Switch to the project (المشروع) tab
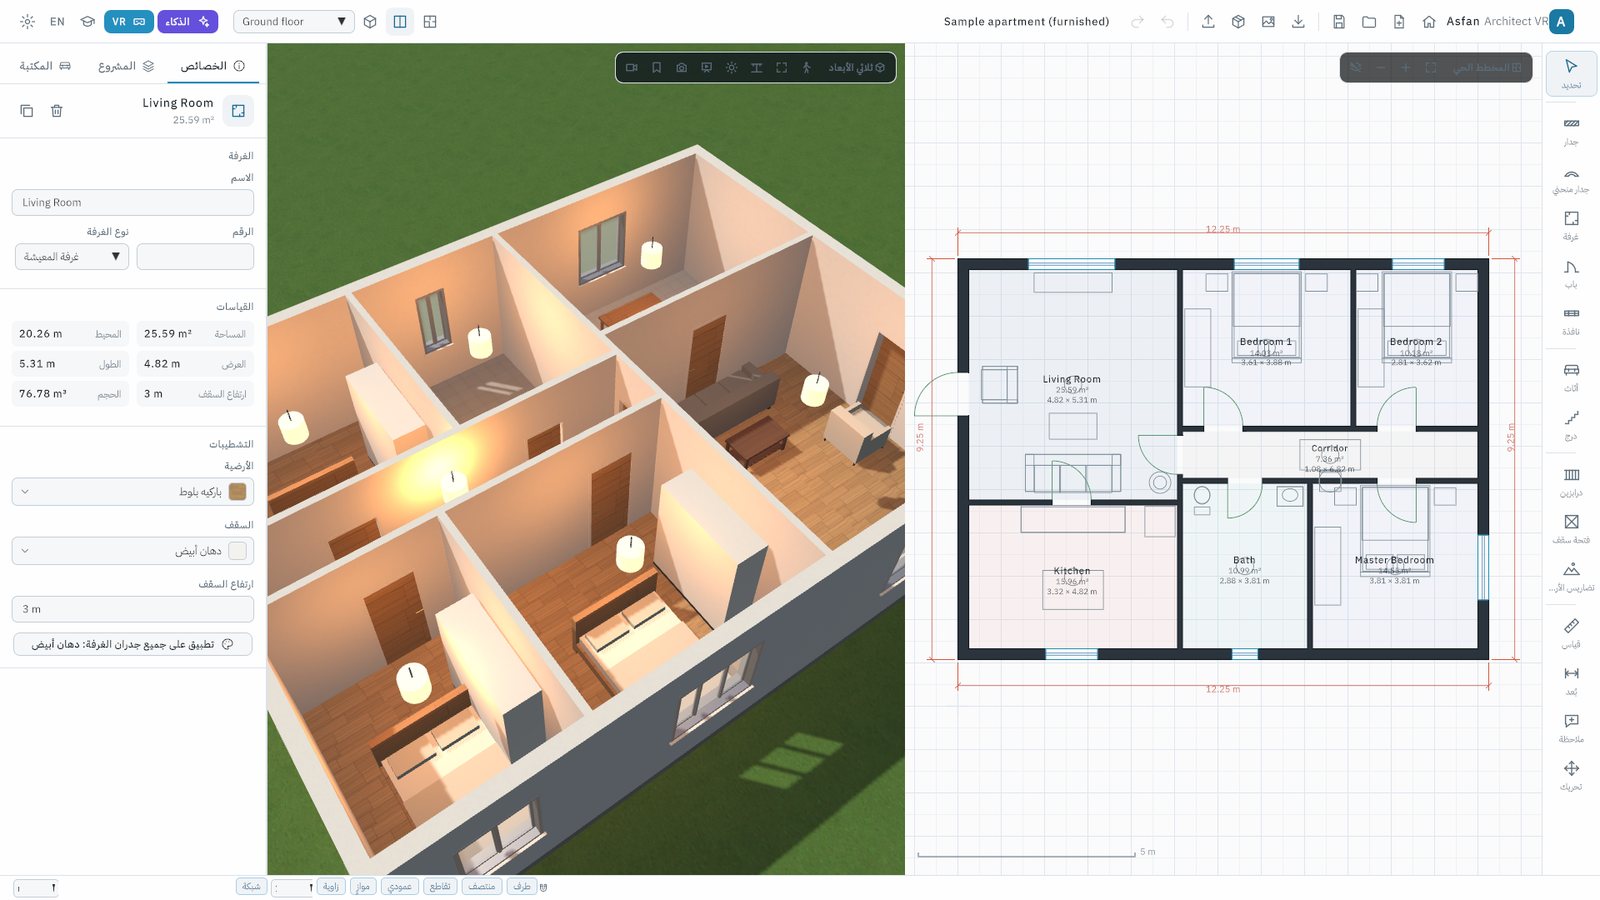 pyautogui.click(x=126, y=66)
